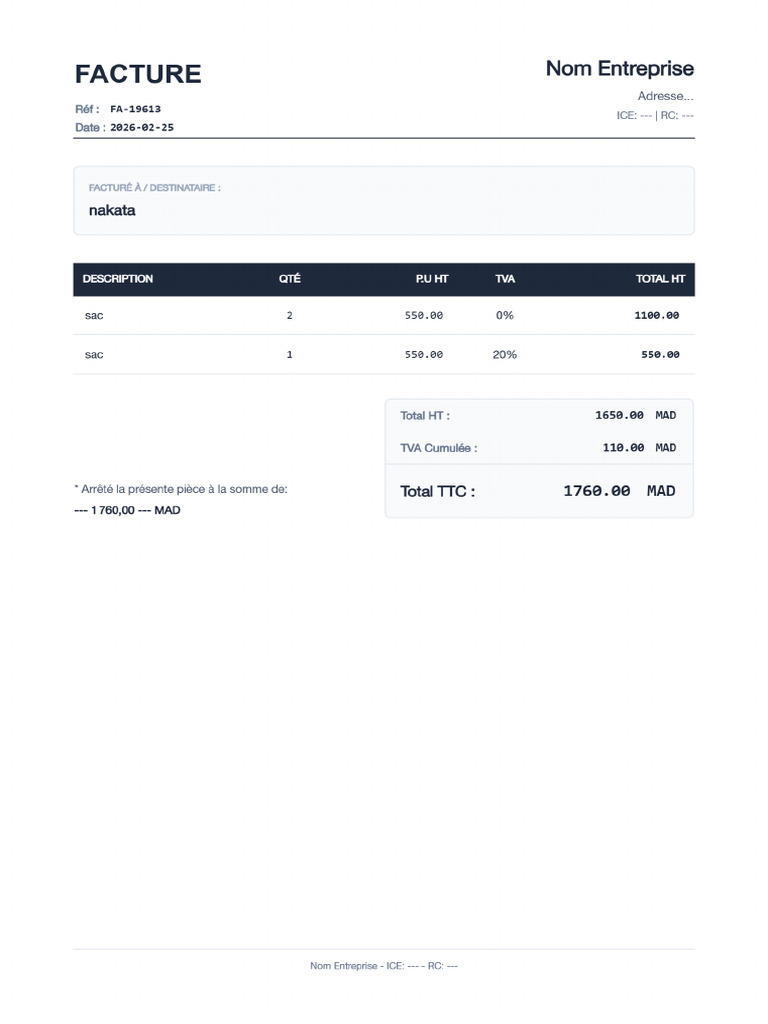Image resolution: width=768 pixels, height=1024 pixels.
Task: Click the TOTAL HT column header
Action: pos(660,279)
